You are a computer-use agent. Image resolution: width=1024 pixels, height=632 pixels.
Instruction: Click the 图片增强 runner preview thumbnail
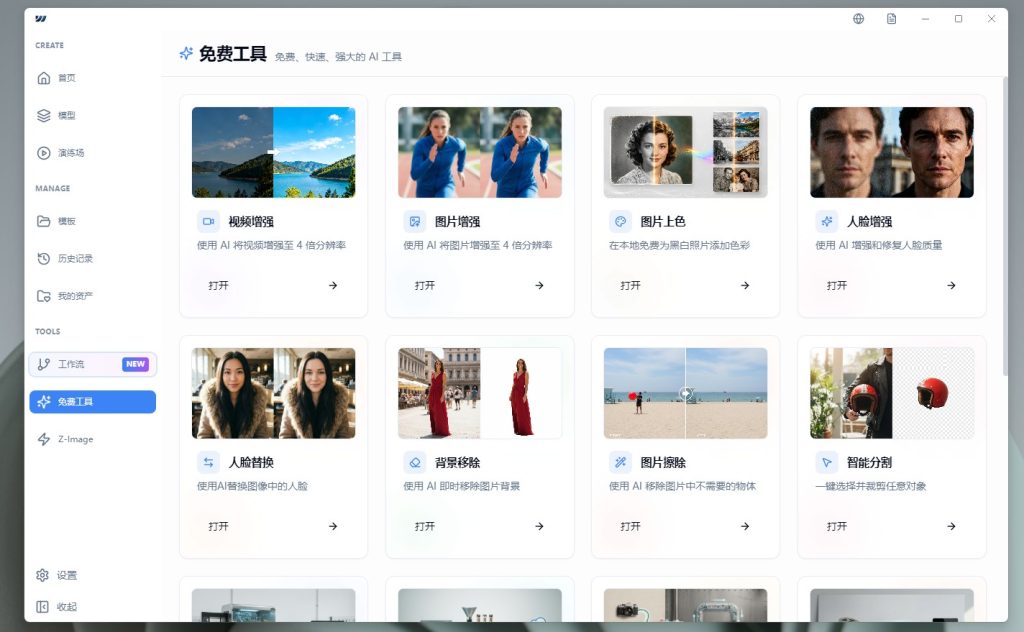point(480,152)
